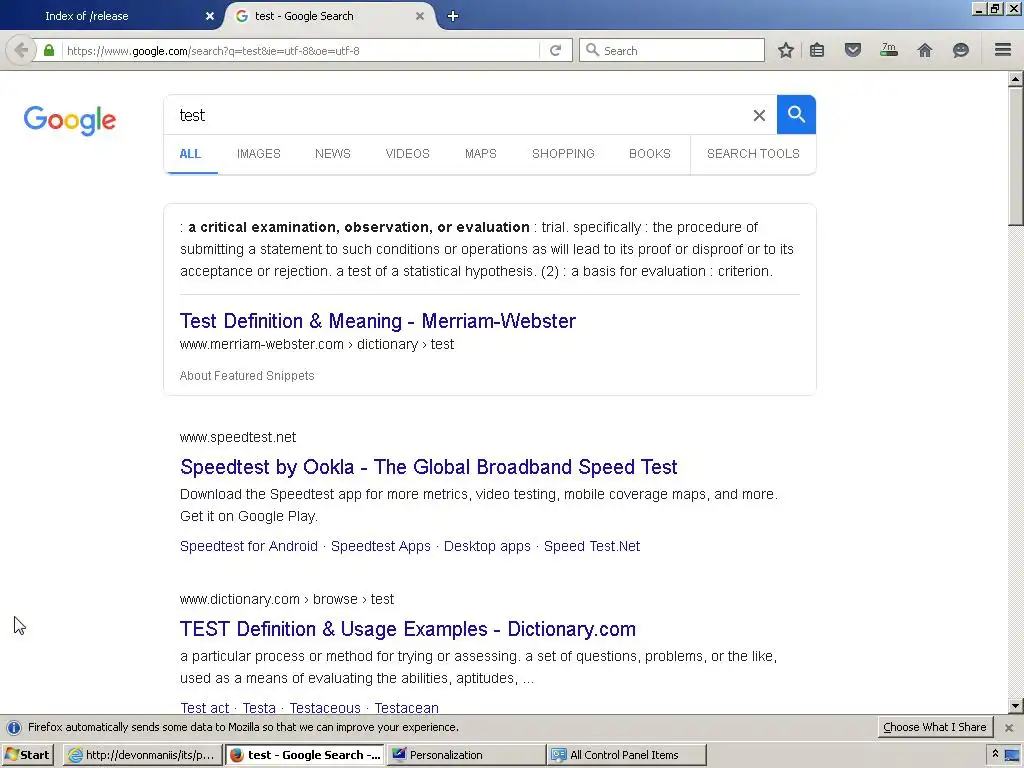Select the NEWS search tab
Image resolution: width=1024 pixels, height=768 pixels.
pos(332,153)
